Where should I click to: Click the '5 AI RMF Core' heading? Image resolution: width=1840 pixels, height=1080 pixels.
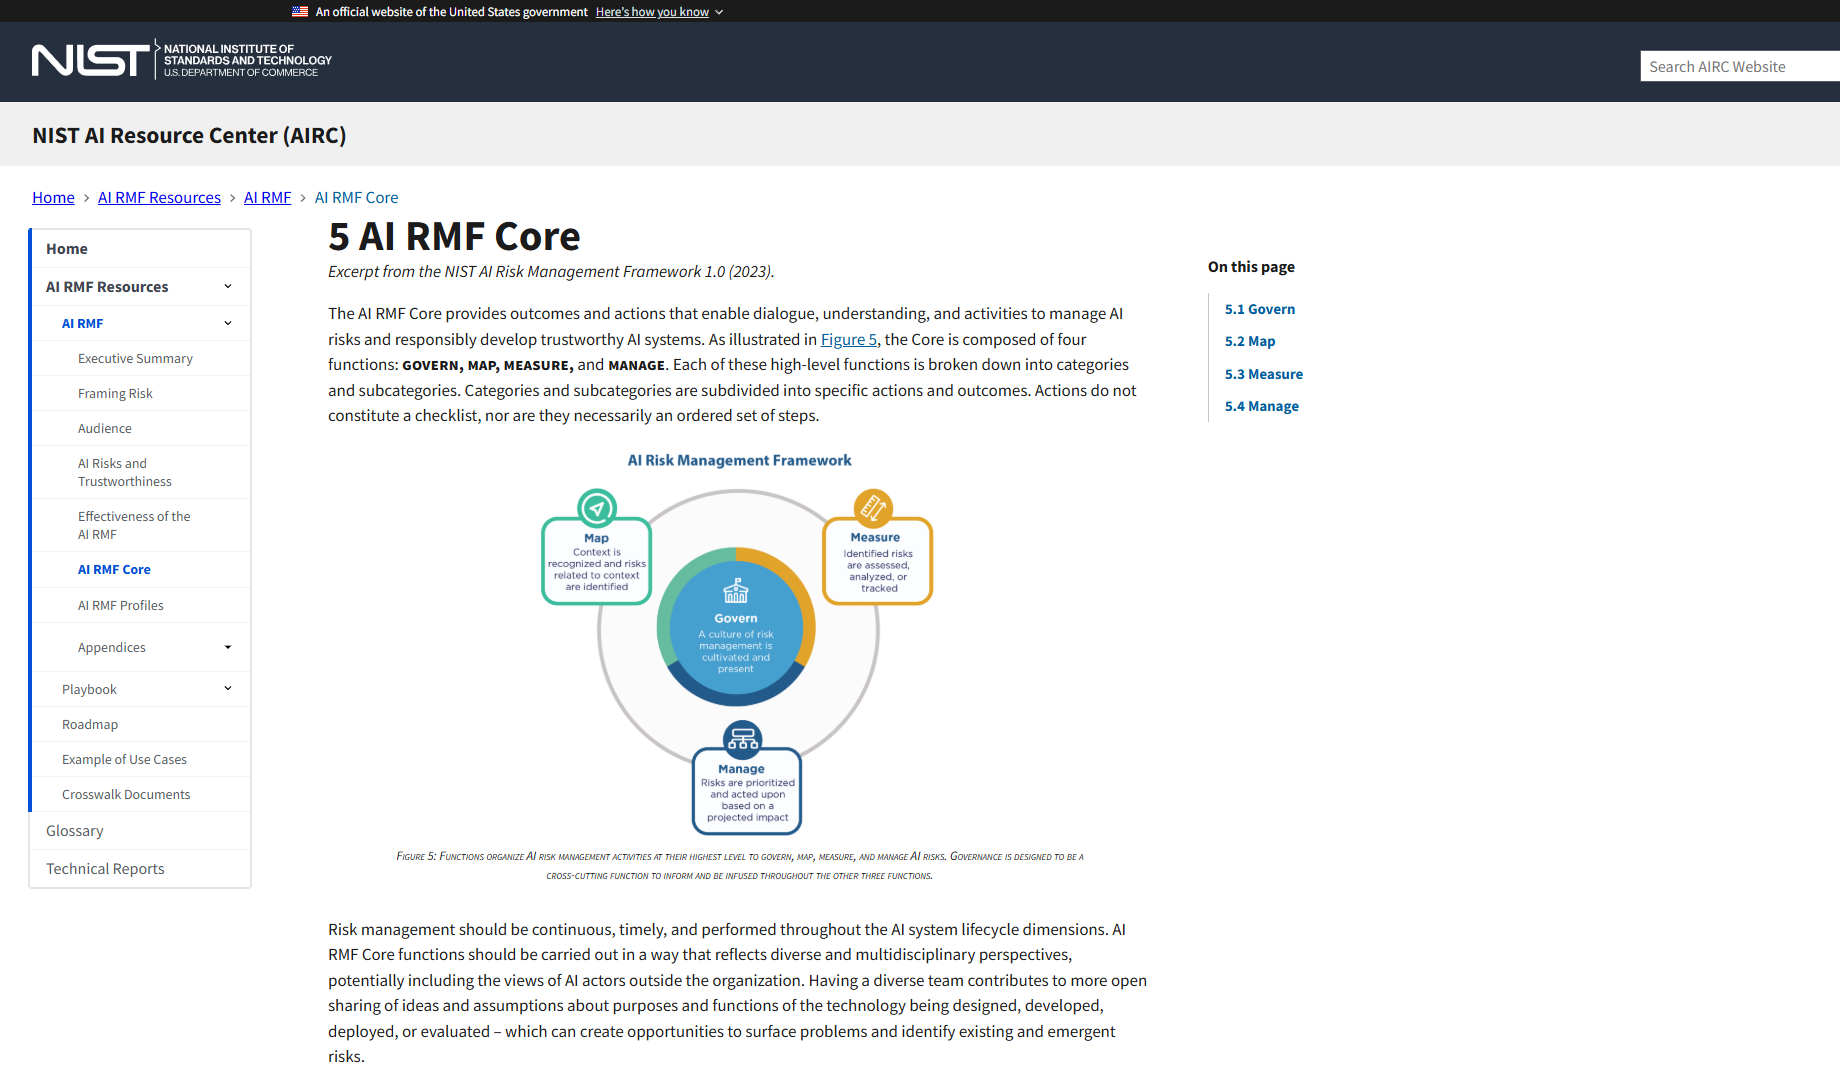454,237
